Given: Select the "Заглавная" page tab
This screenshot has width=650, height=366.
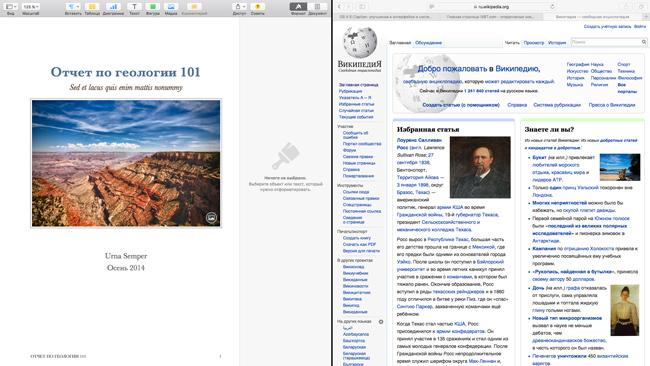Looking at the screenshot, I should click(400, 43).
